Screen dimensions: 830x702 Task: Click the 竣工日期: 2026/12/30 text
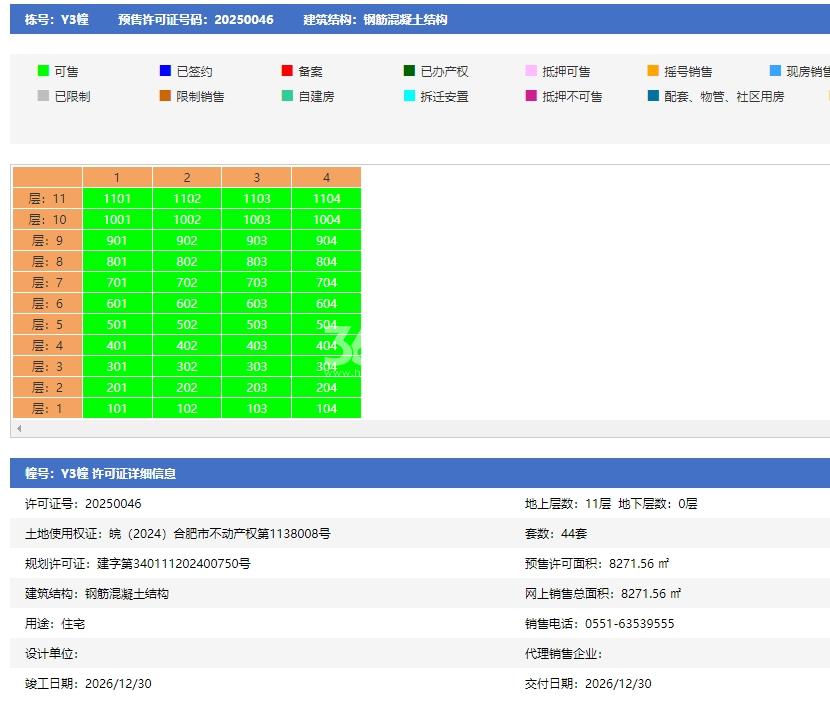coord(88,683)
